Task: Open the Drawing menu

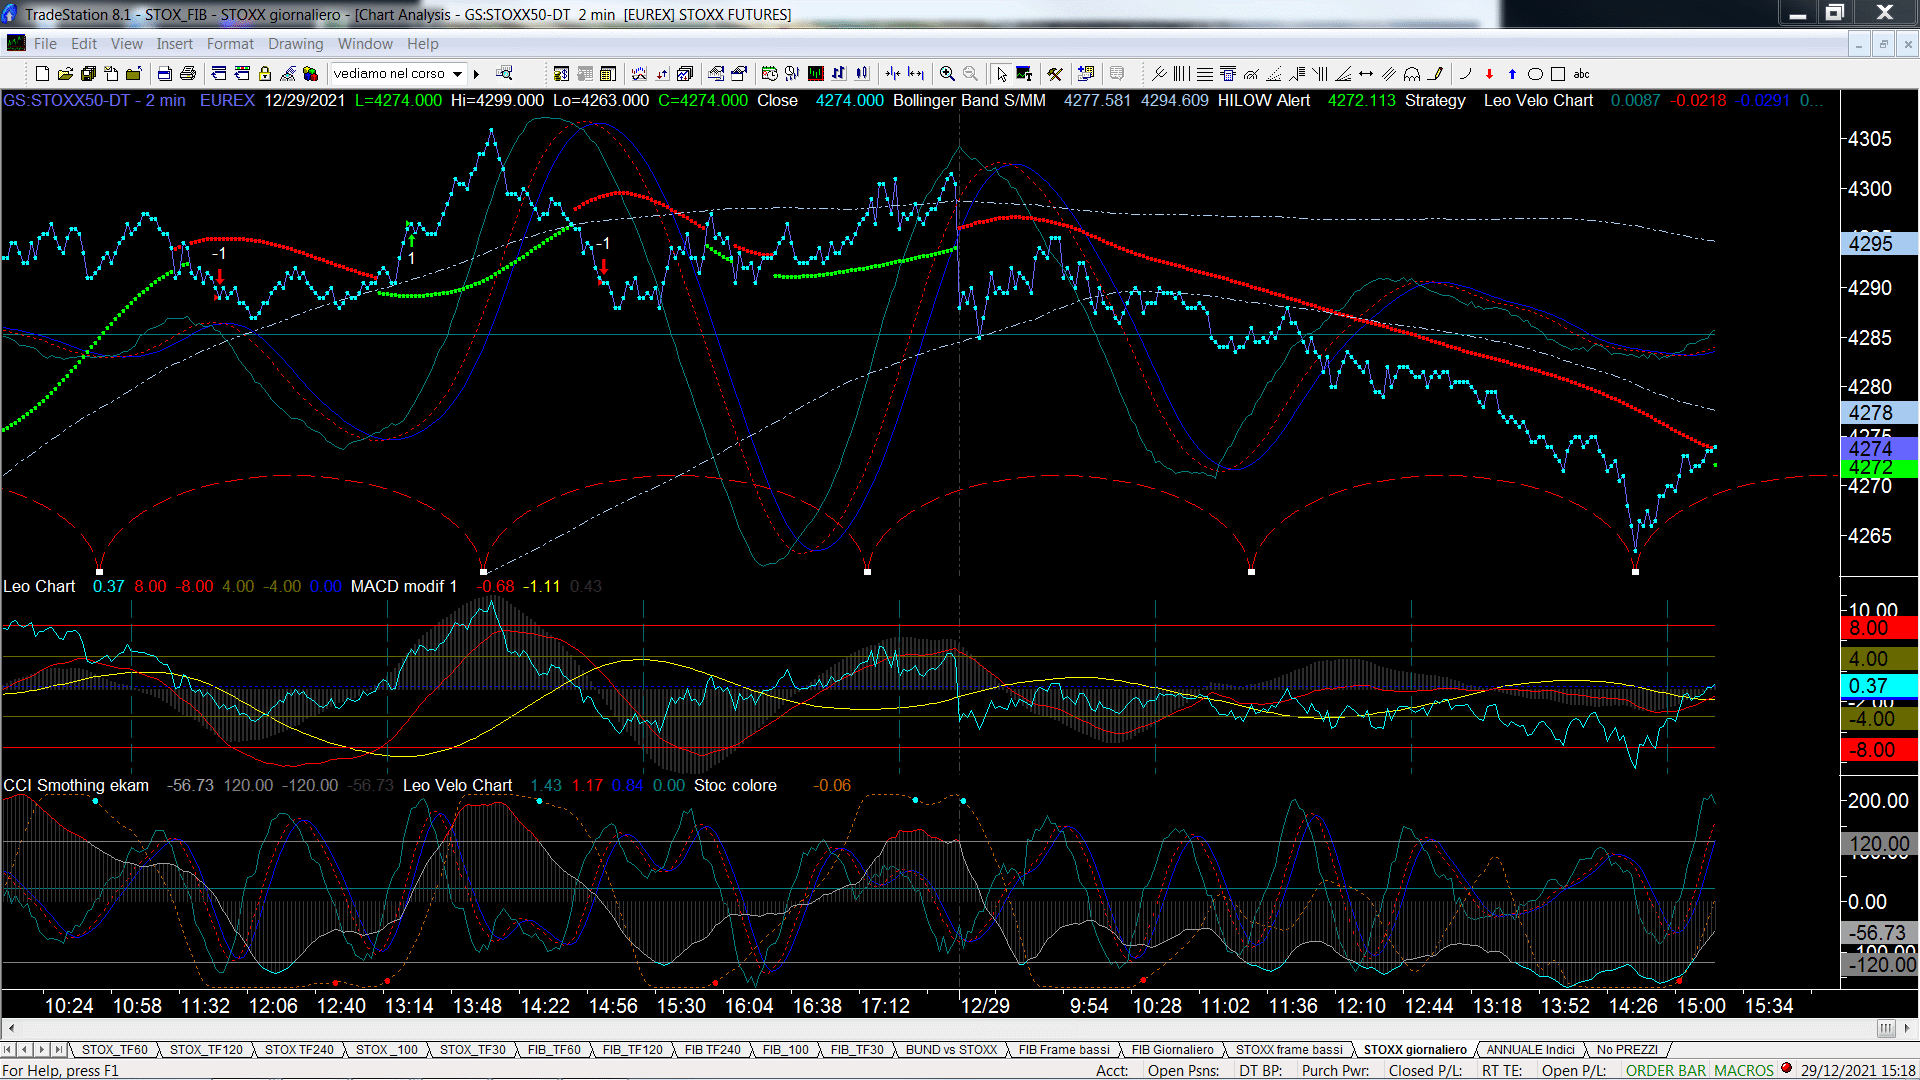Action: point(295,44)
